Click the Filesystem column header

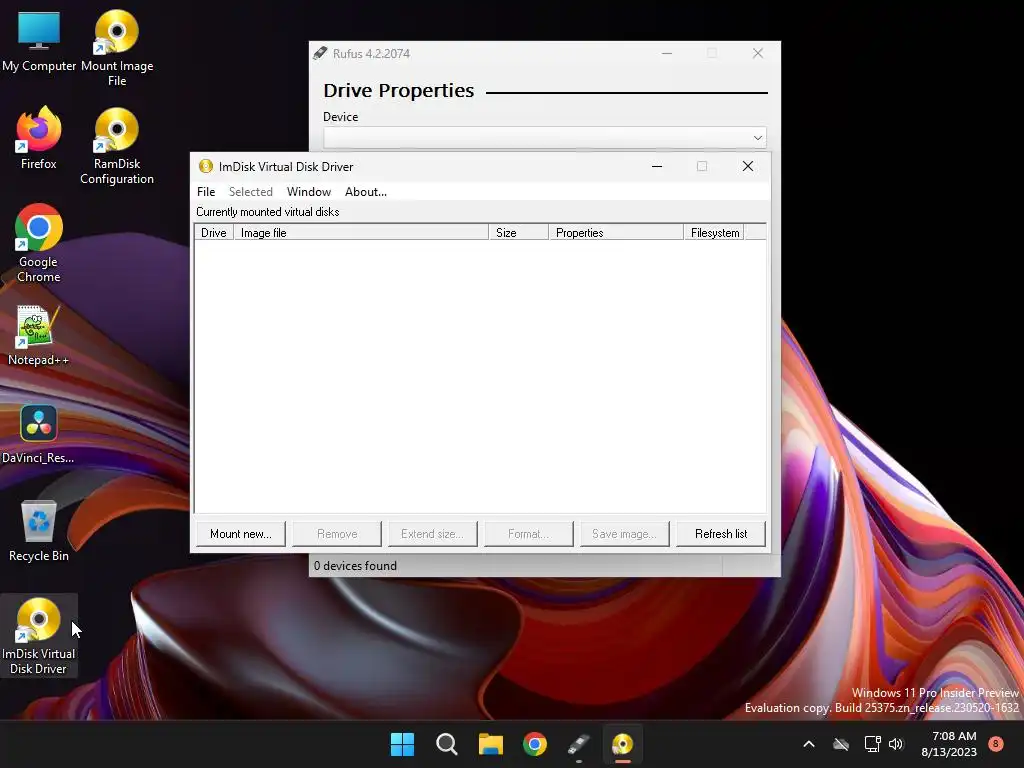click(x=714, y=232)
